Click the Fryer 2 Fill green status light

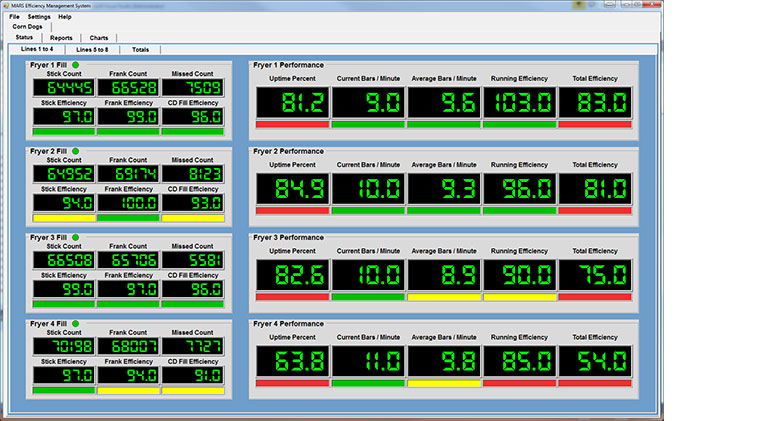click(76, 151)
